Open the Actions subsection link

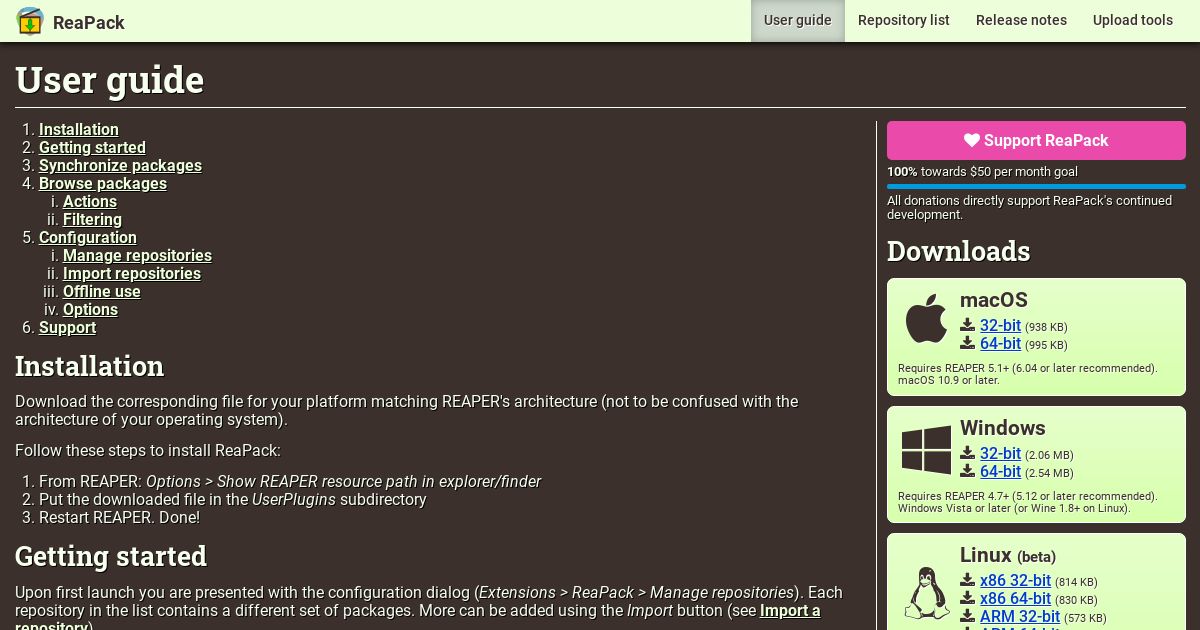tap(90, 201)
